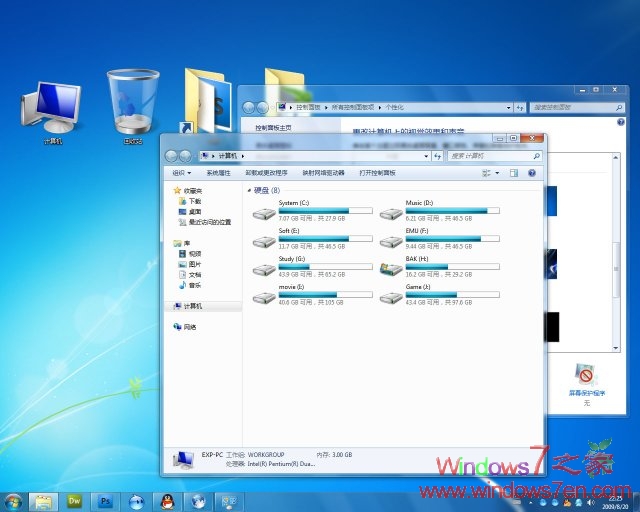This screenshot has width=640, height=512.
Task: Open the view options dropdown arrow
Action: (x=497, y=173)
